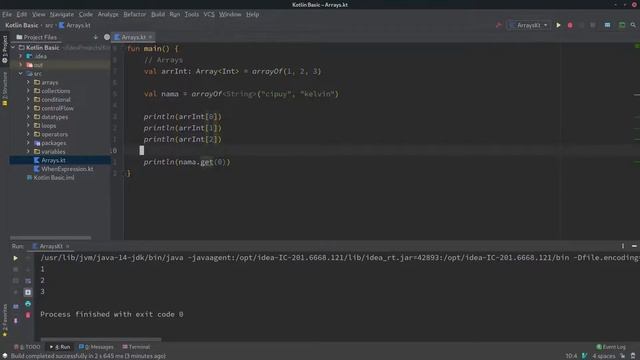Click the soft-wrap icon in Run panel
The image size is (640, 360).
(28, 281)
